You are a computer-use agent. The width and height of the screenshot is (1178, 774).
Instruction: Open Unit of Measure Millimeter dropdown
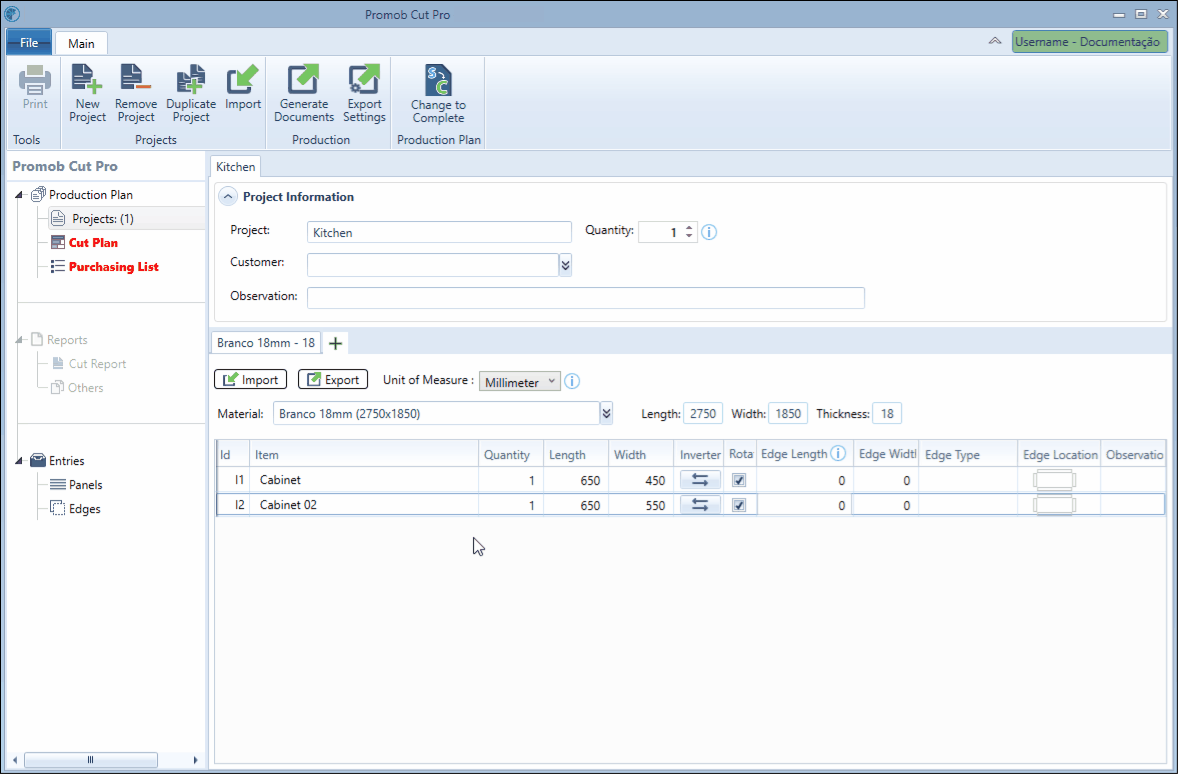[x=520, y=382]
